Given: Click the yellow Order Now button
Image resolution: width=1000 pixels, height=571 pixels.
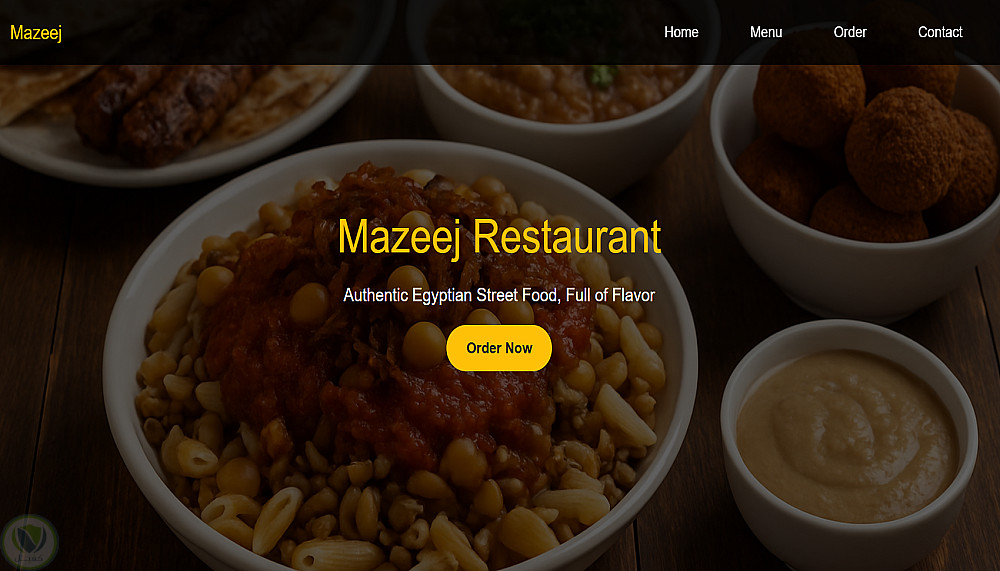Looking at the screenshot, I should [x=499, y=348].
